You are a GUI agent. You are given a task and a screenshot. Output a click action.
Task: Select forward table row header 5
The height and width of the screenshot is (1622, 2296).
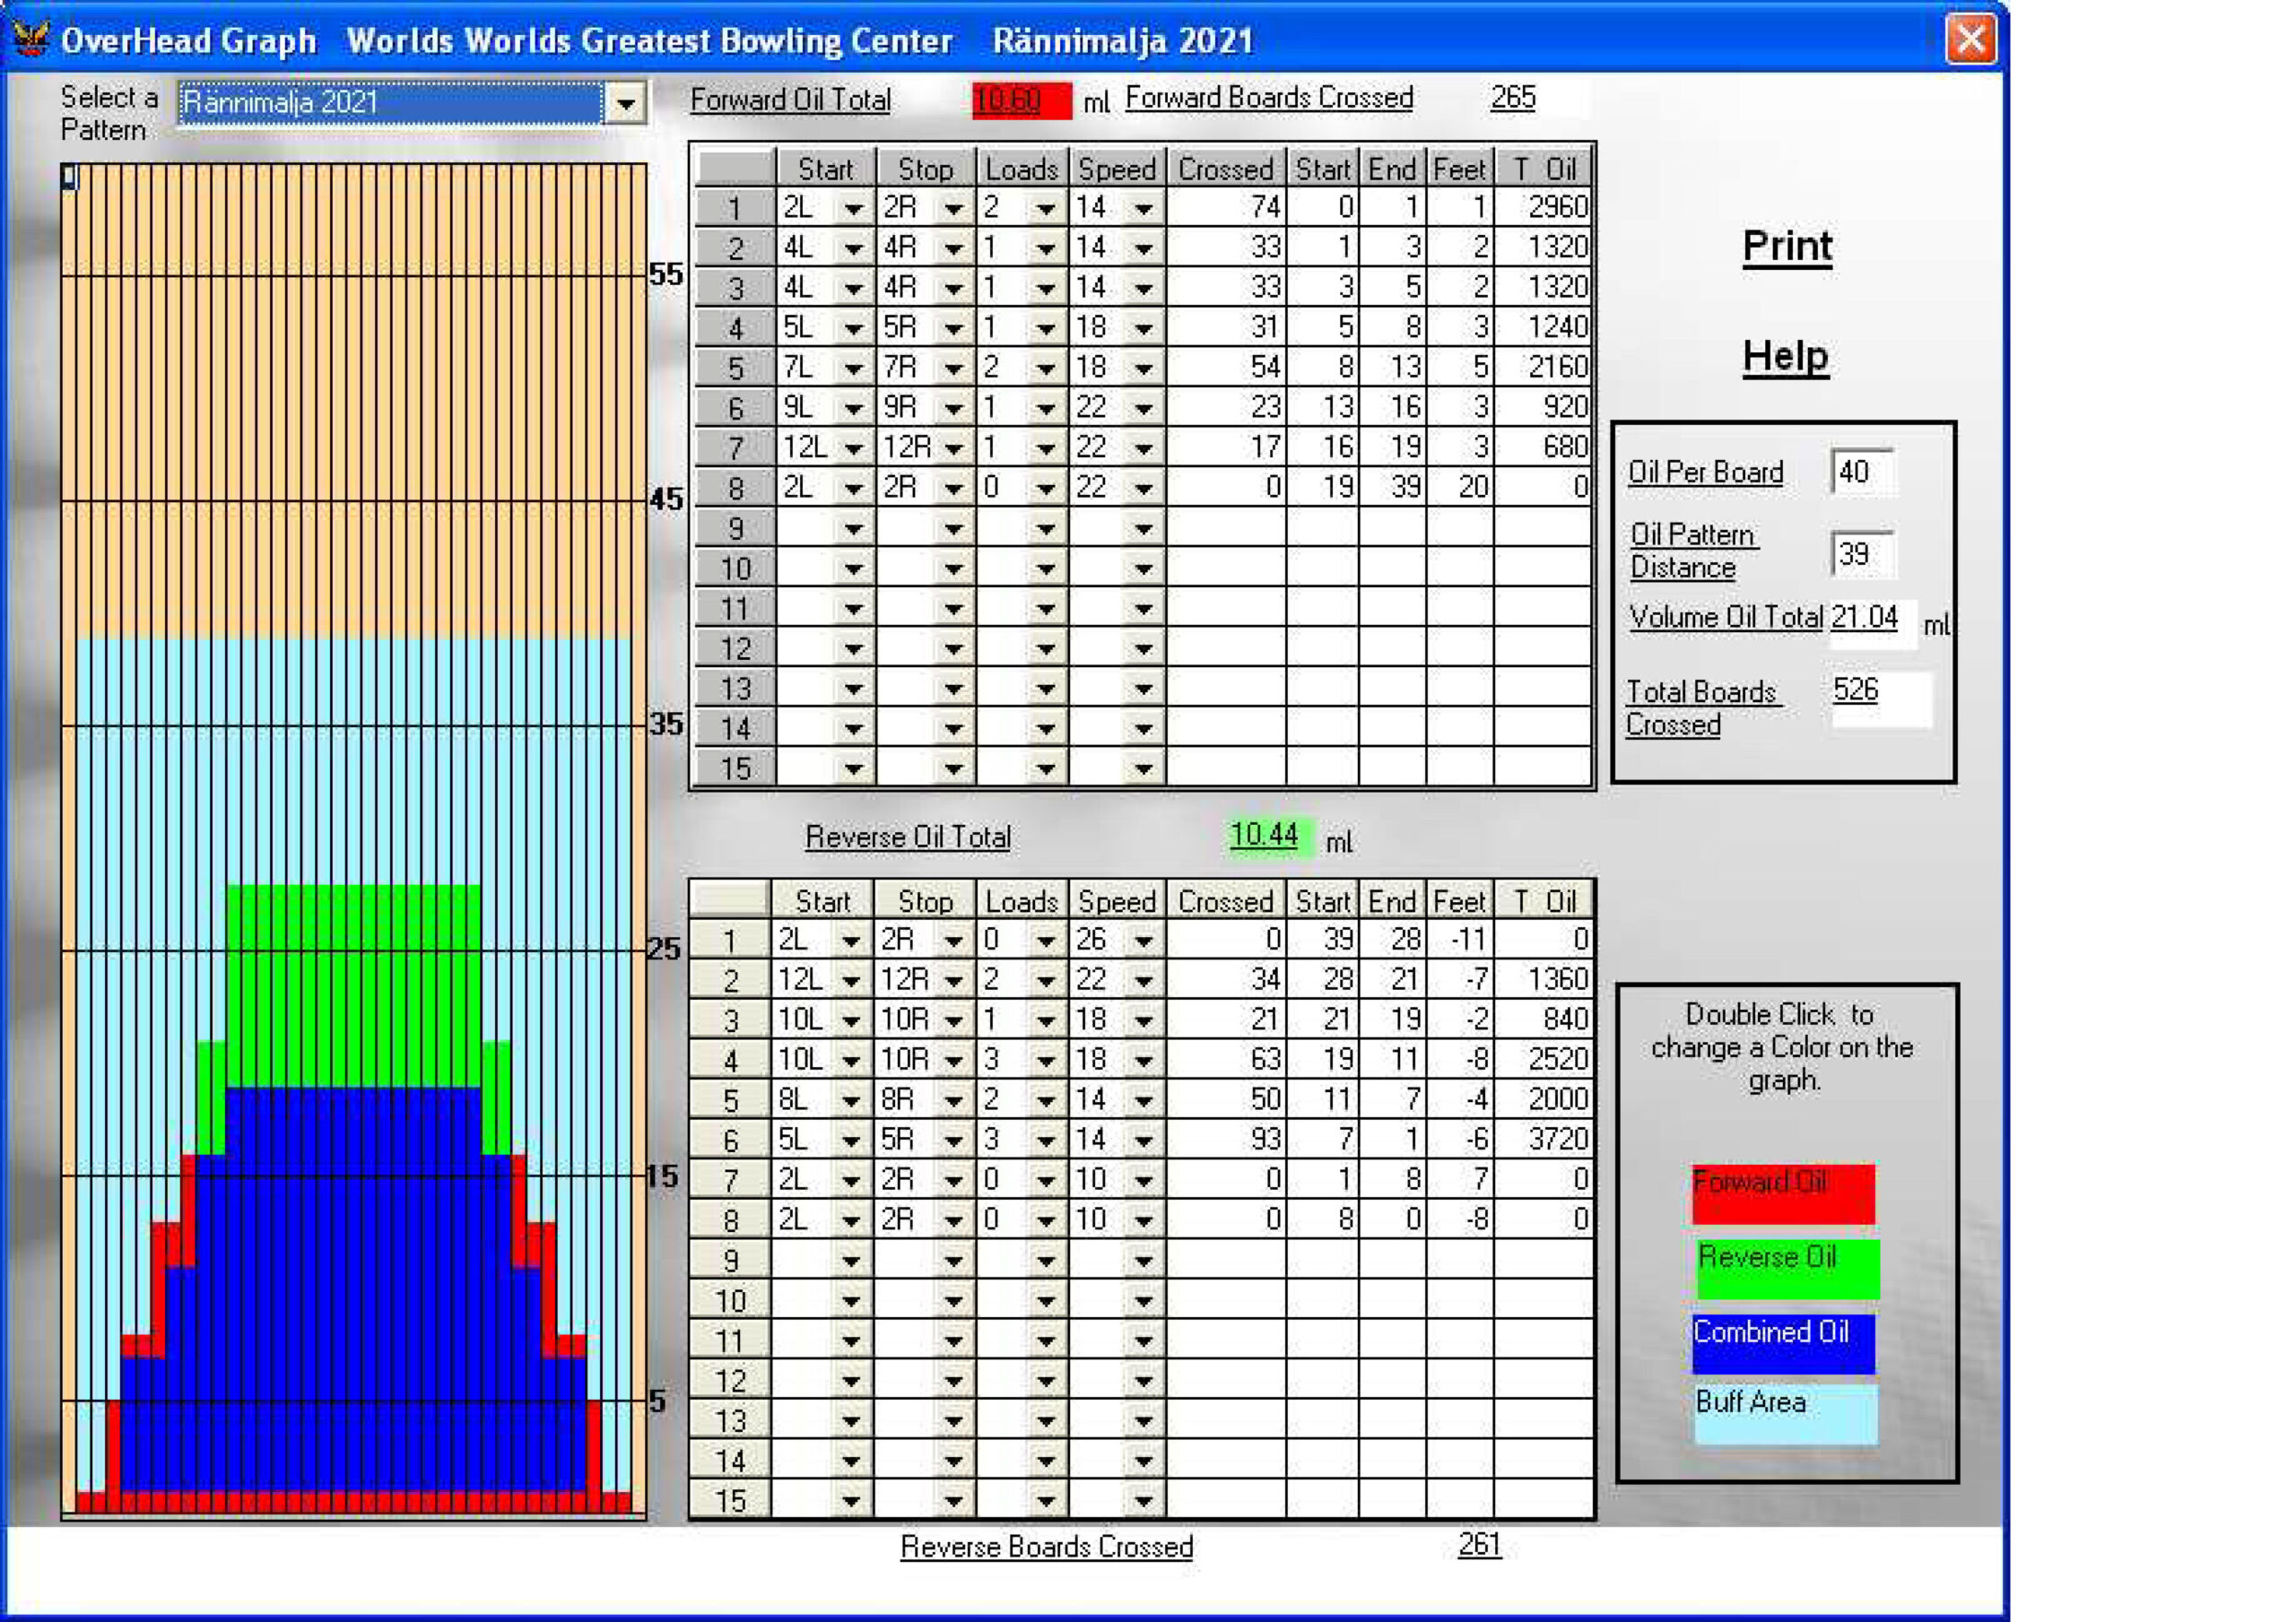[x=735, y=368]
